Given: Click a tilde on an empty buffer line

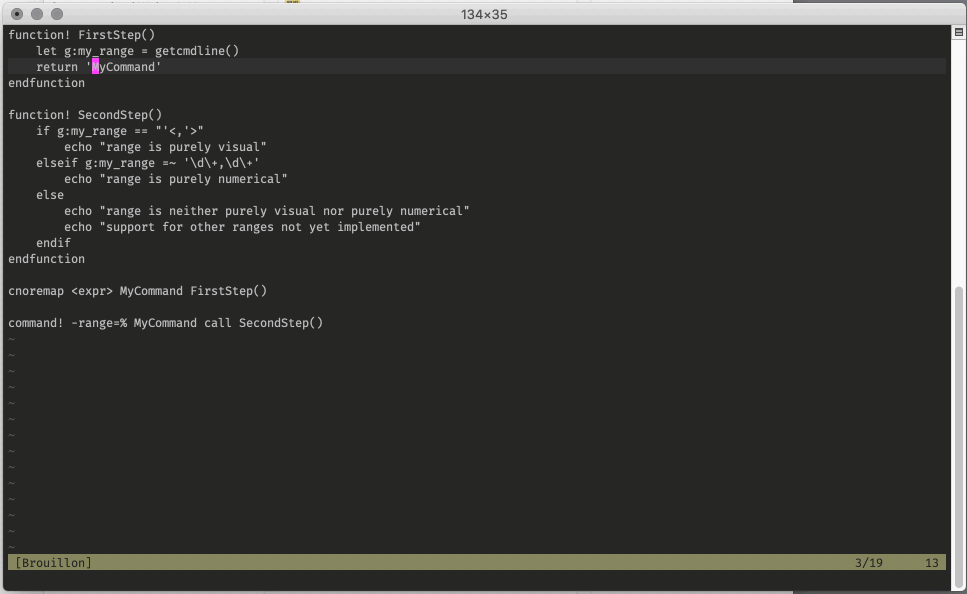Looking at the screenshot, I should coord(10,400).
